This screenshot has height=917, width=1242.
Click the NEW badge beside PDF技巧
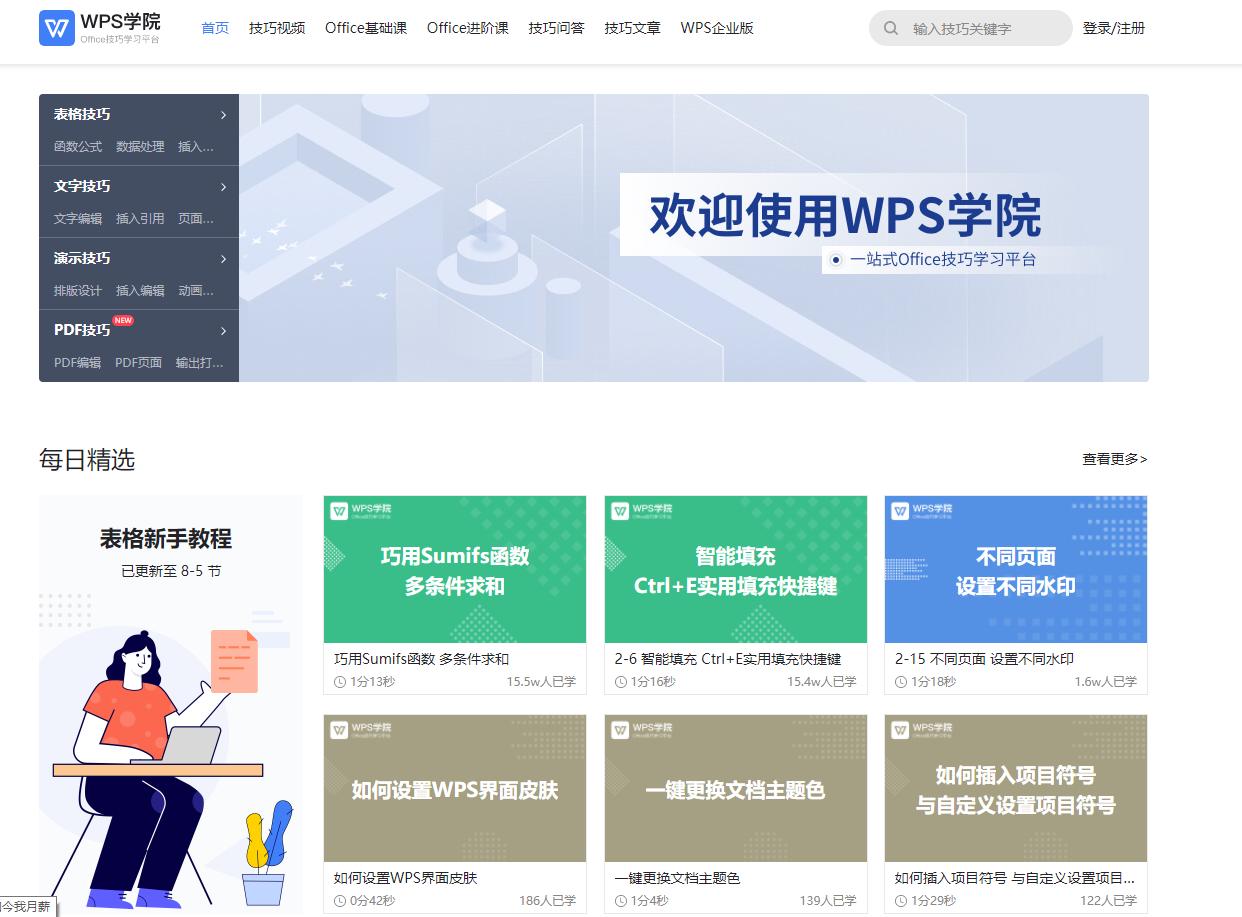point(124,318)
